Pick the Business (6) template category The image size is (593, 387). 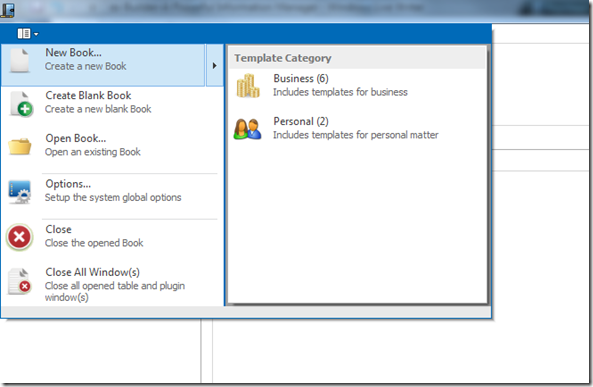[x=357, y=85]
